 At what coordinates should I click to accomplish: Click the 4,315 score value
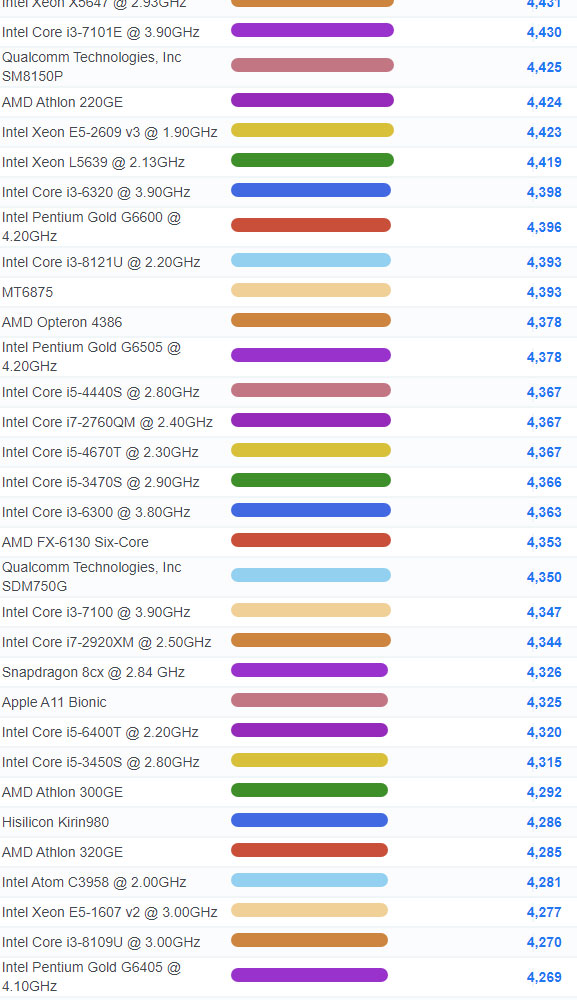tap(544, 763)
